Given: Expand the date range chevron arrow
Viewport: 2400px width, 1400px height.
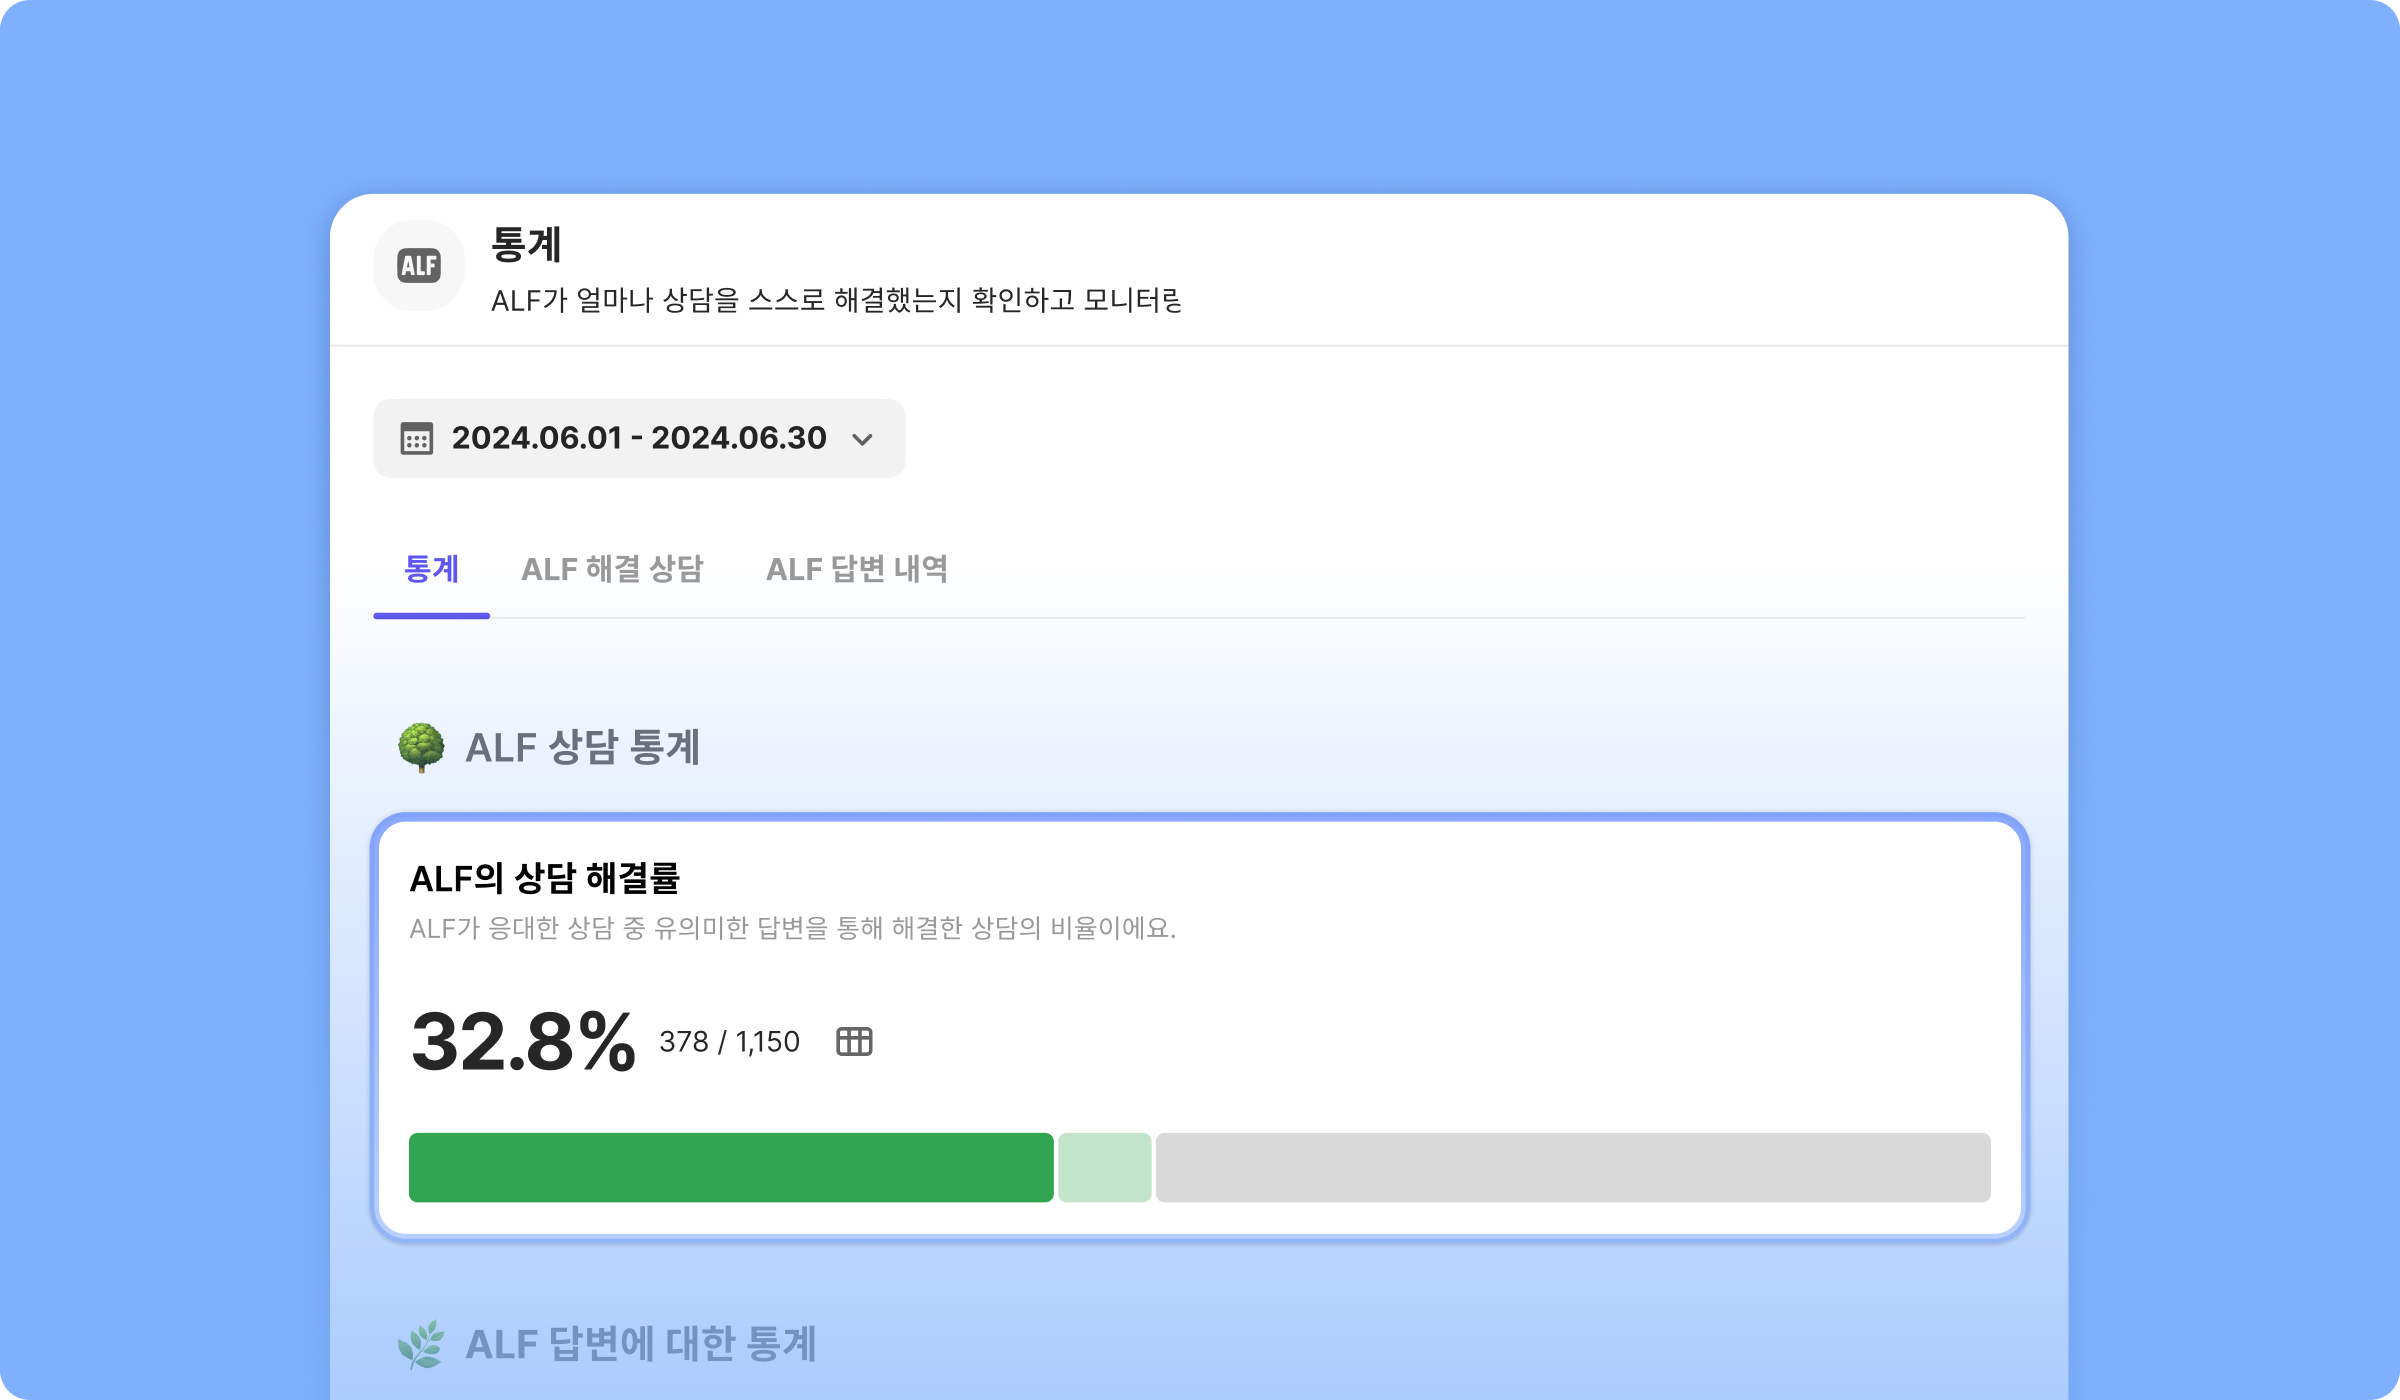Looking at the screenshot, I should pos(862,439).
